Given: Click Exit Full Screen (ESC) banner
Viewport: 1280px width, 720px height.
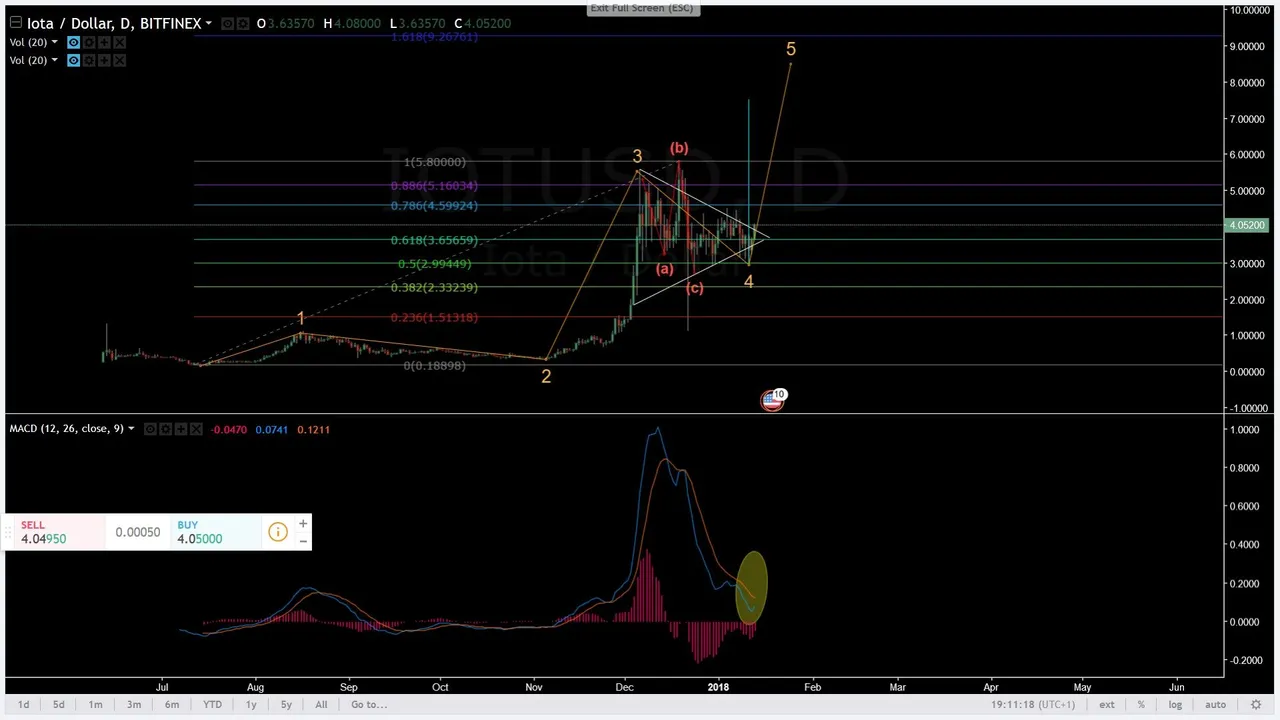Looking at the screenshot, I should click(x=641, y=8).
